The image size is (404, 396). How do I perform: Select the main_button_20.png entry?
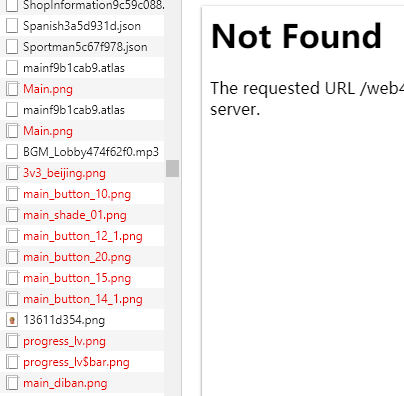click(82, 257)
